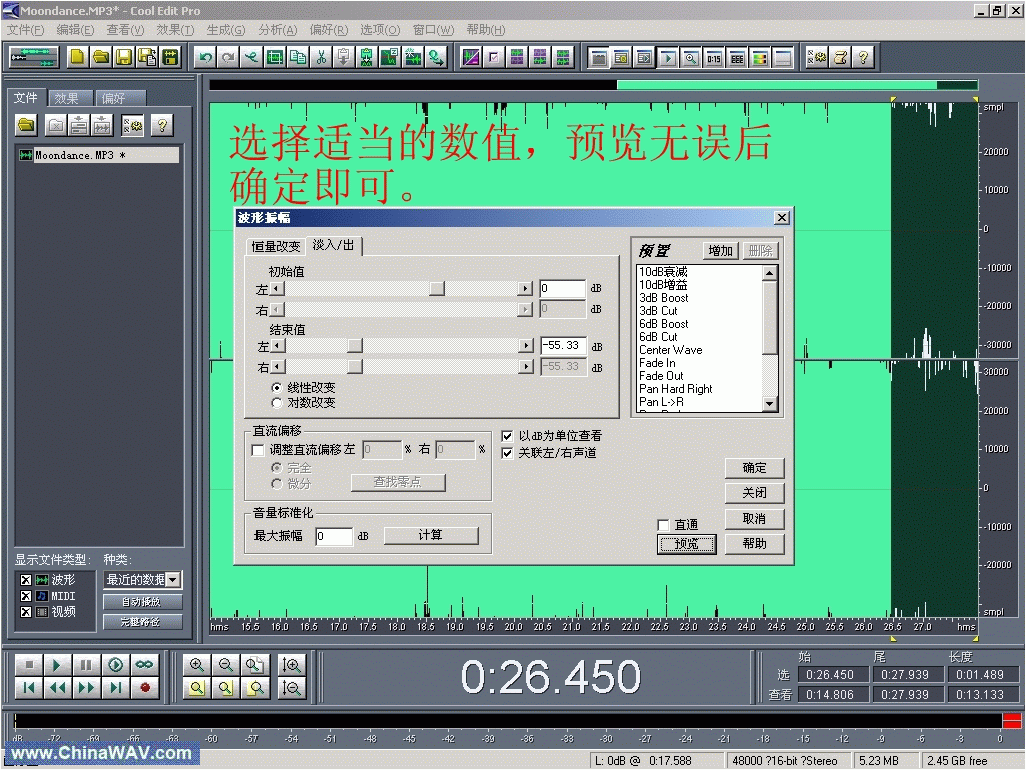This screenshot has width=1026, height=770.
Task: Click the Cut scissors icon in the toolbar
Action: coord(320,57)
